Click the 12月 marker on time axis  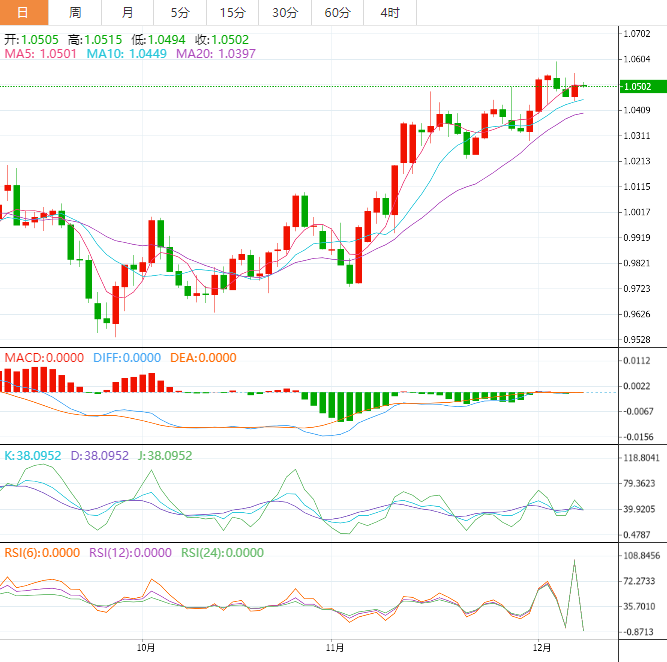[538, 647]
